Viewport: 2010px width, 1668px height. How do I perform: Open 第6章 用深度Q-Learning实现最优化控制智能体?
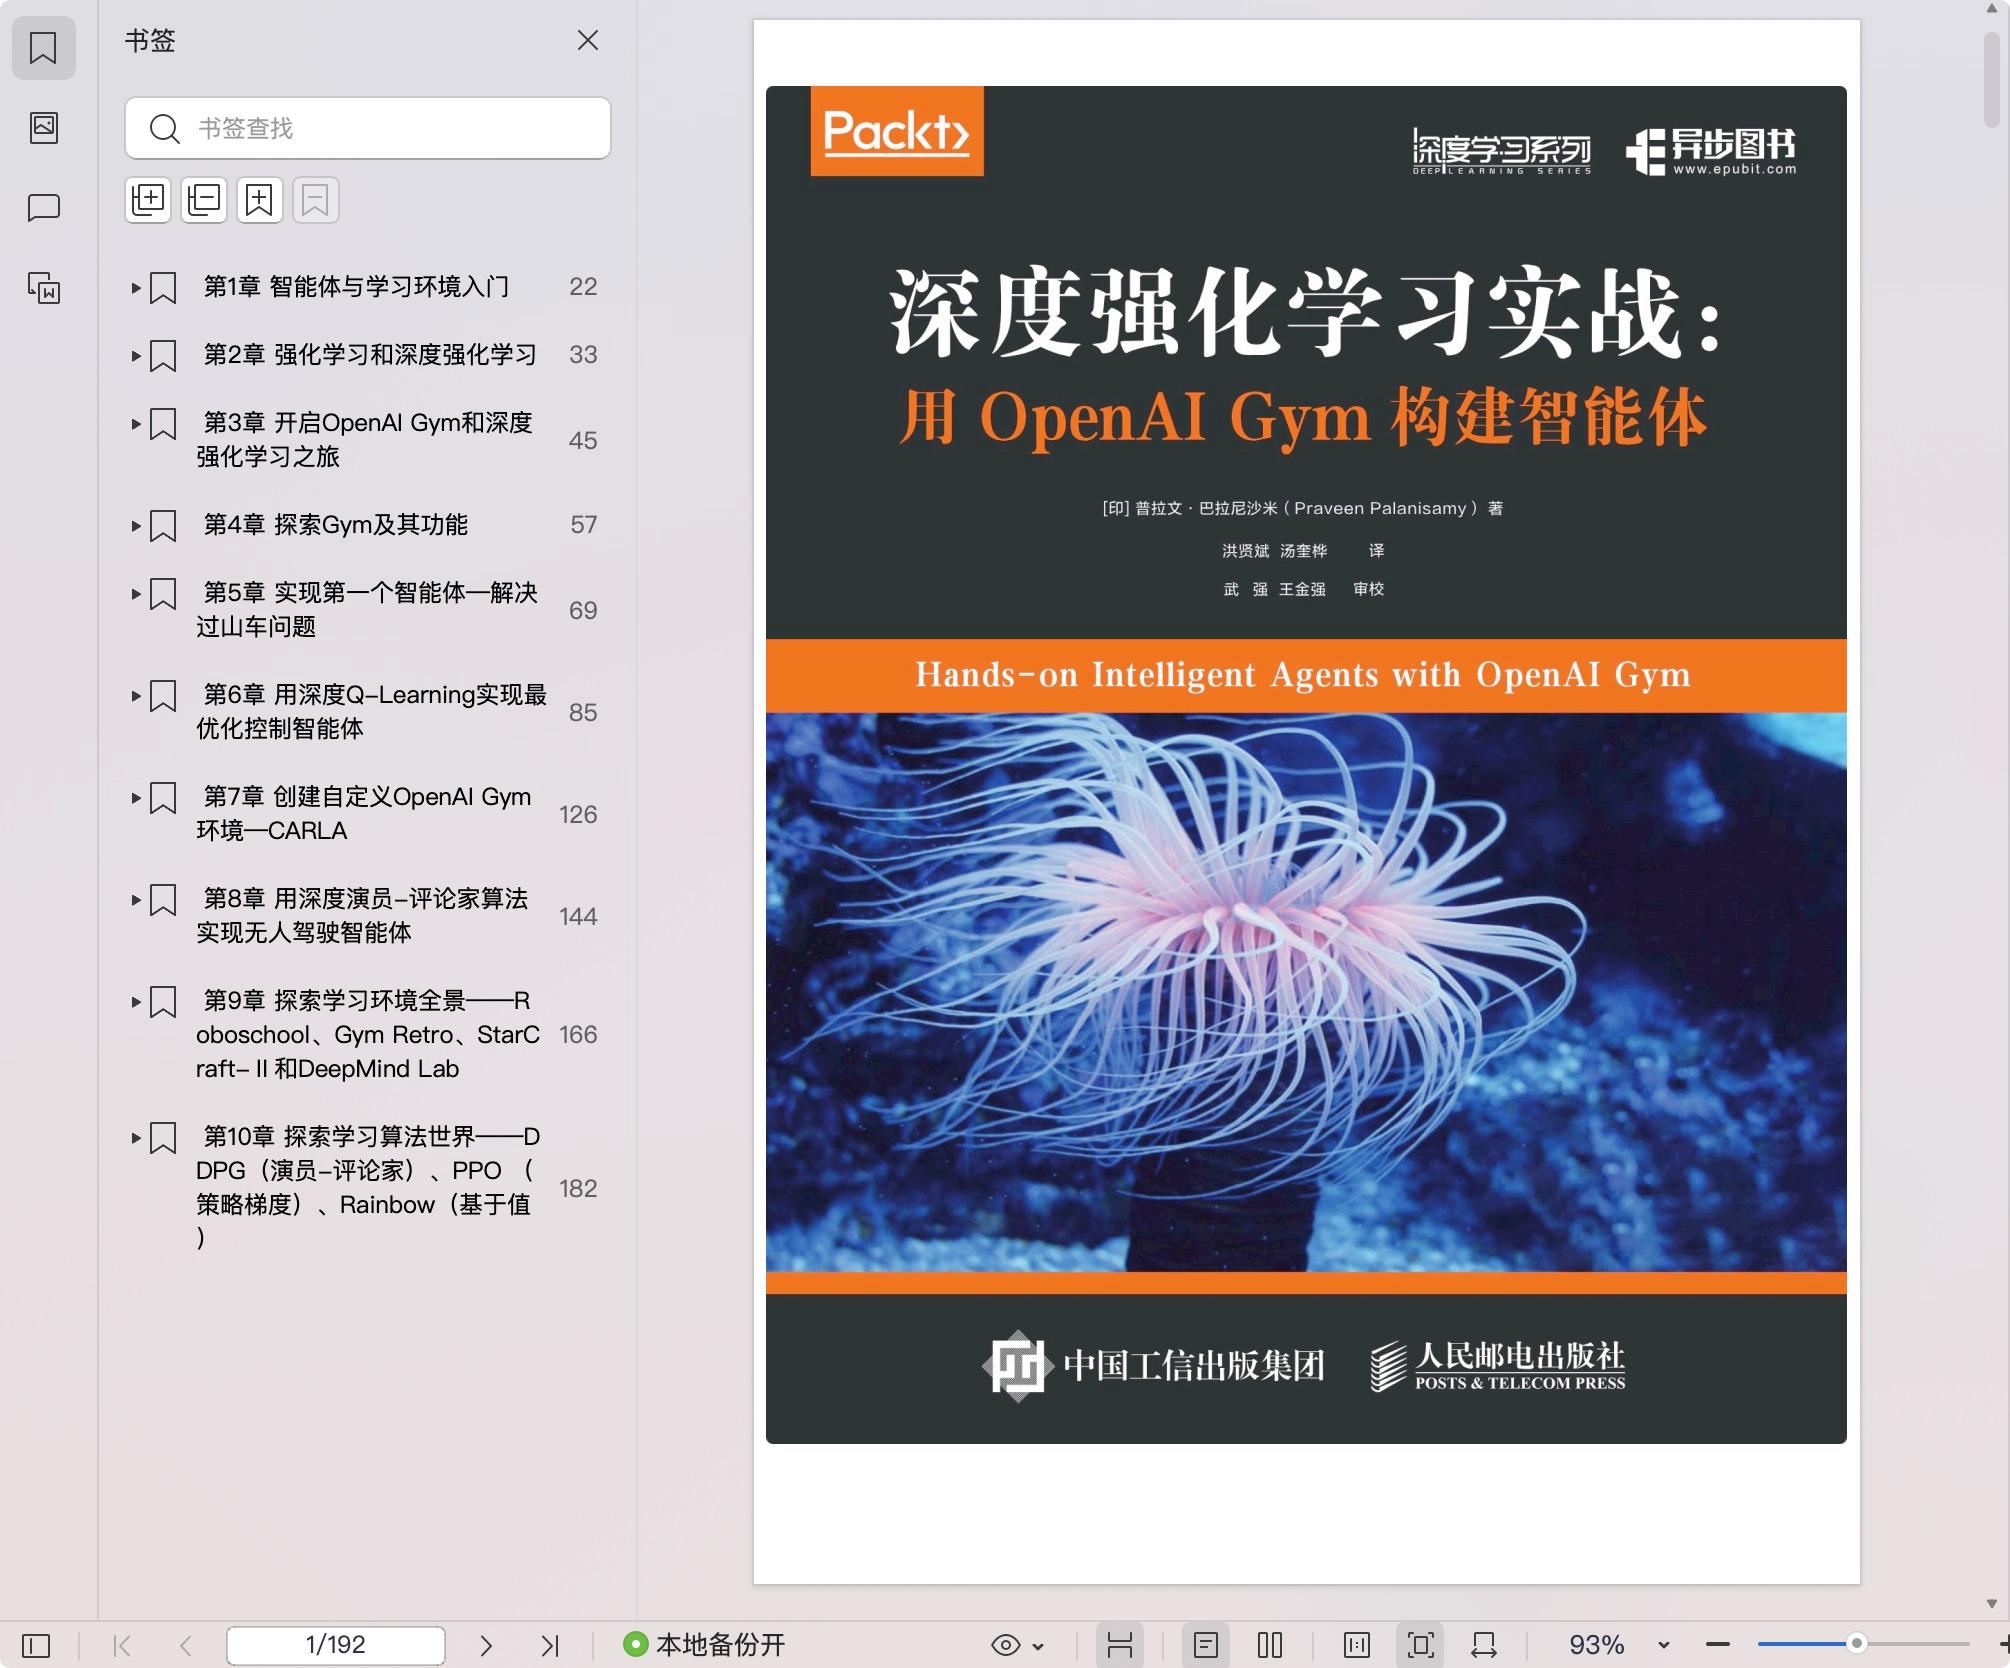pos(371,711)
